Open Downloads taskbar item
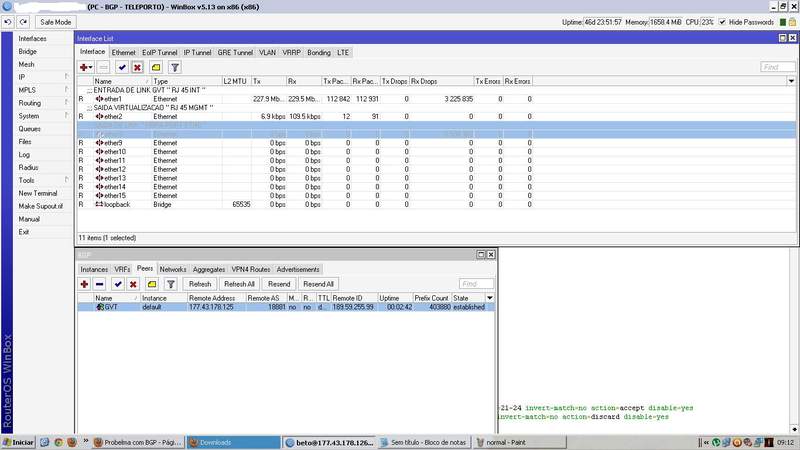Screen dimensions: 800x450 [234, 442]
